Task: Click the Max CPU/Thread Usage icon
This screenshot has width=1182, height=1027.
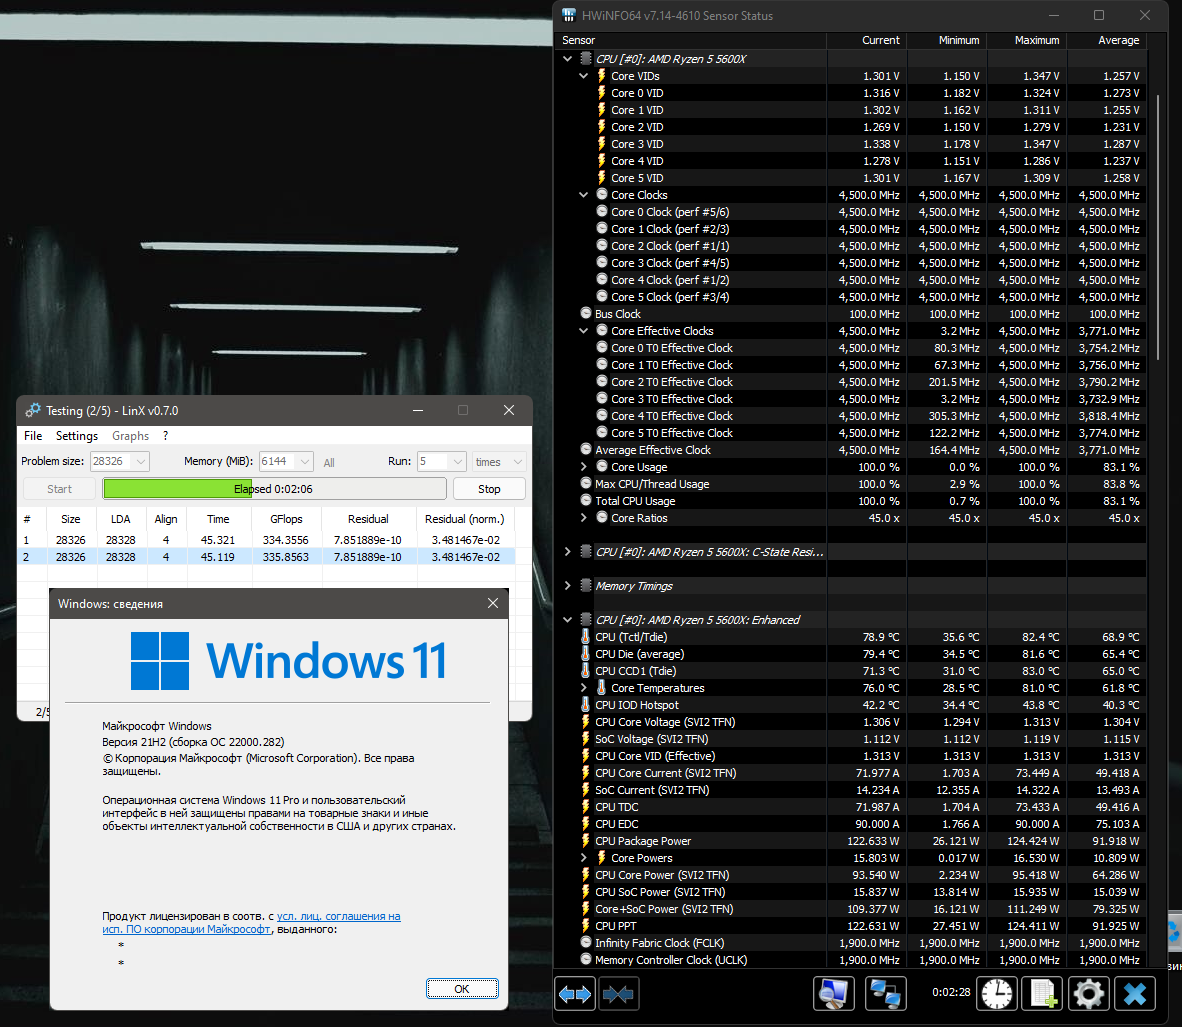Action: tap(586, 483)
